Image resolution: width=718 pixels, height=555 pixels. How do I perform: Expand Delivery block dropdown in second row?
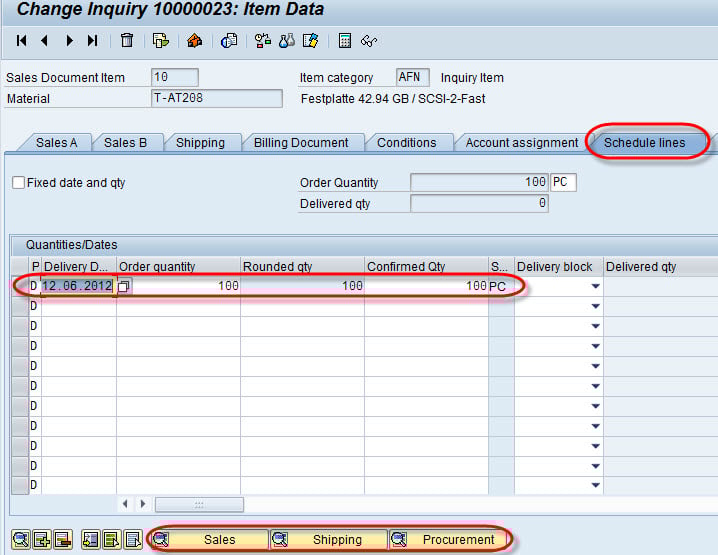point(596,307)
